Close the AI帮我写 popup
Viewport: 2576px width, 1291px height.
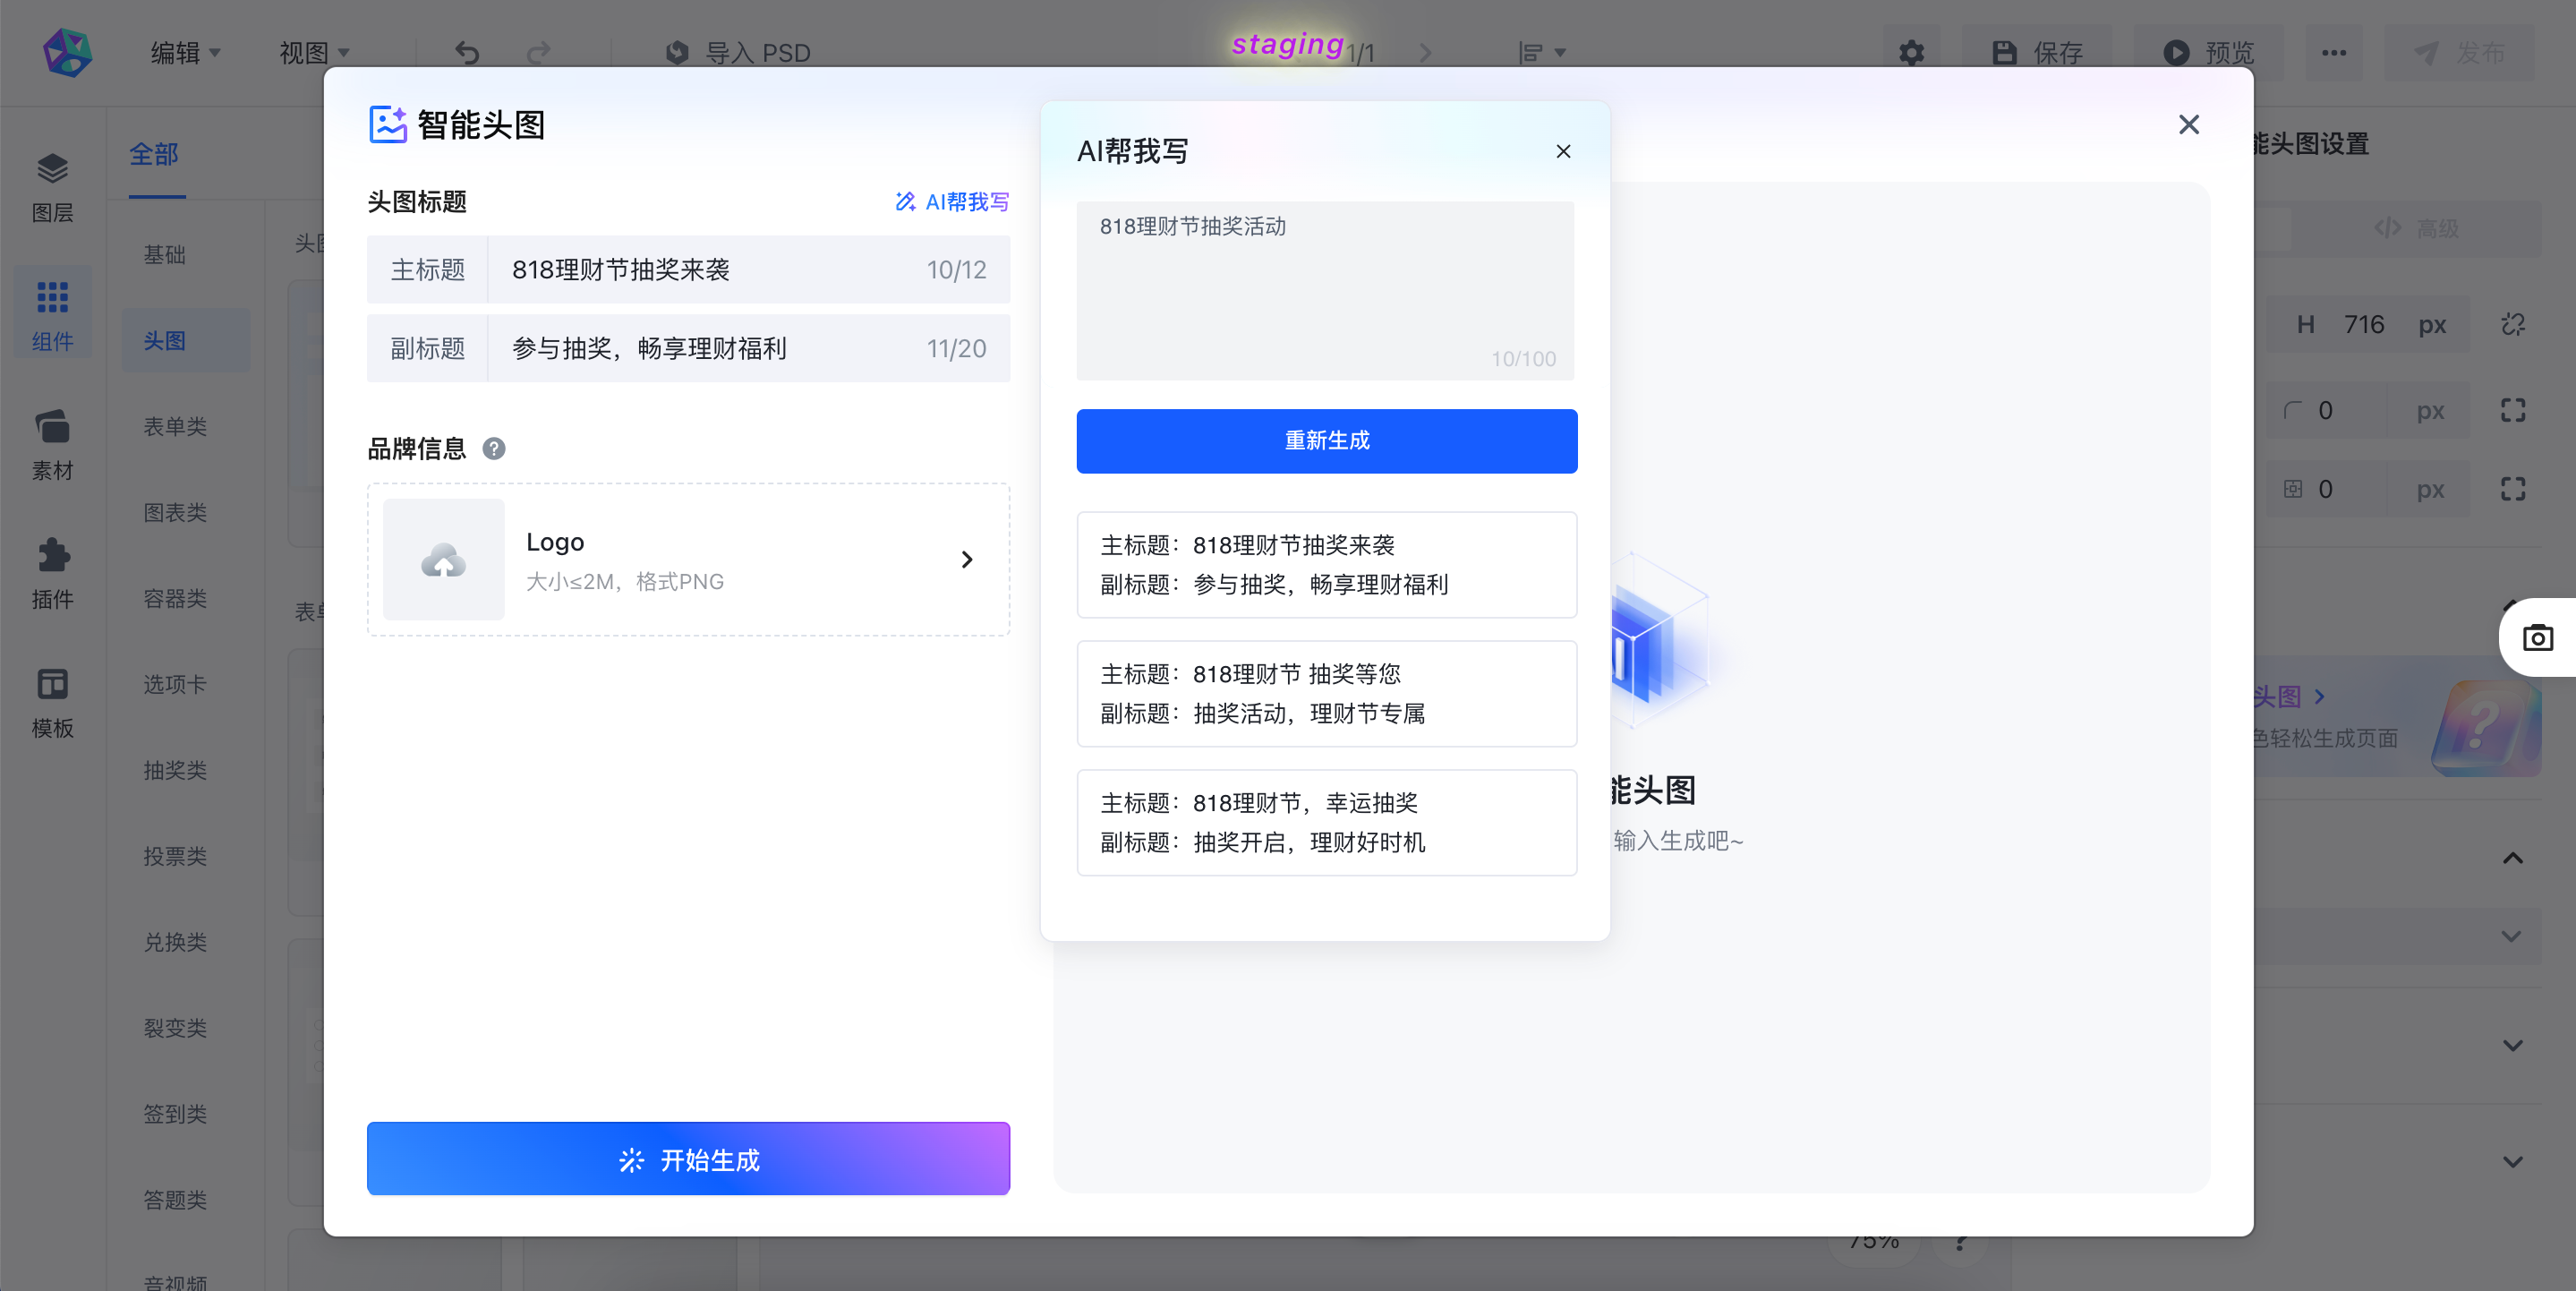pyautogui.click(x=1563, y=151)
